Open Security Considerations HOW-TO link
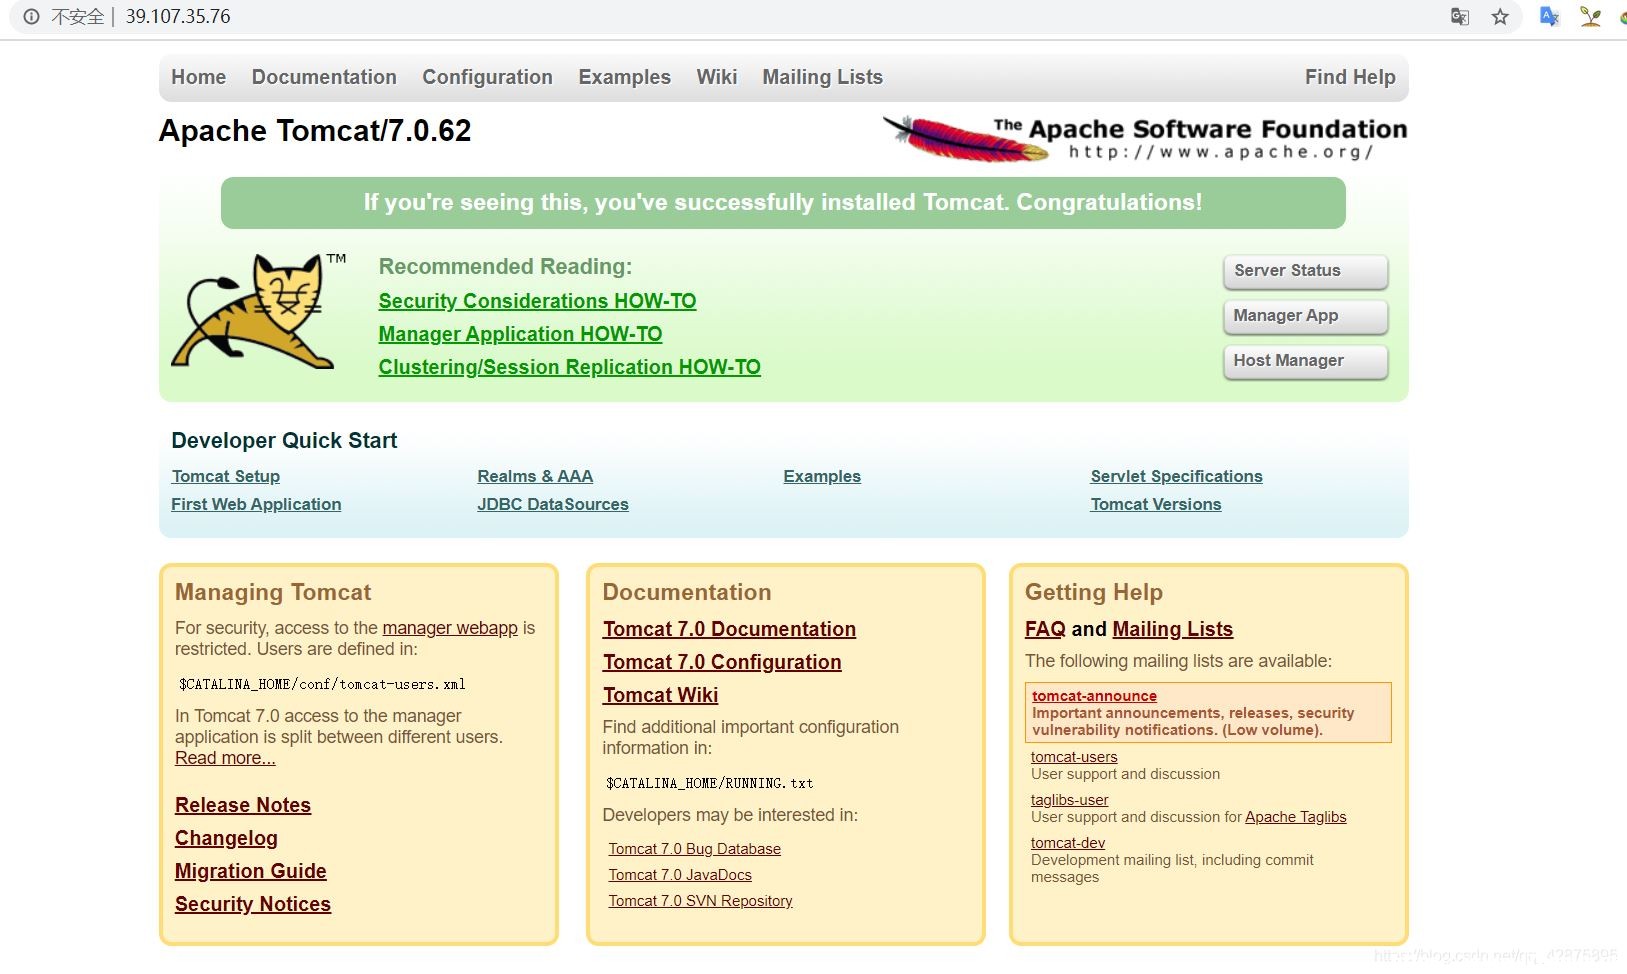Image resolution: width=1627 pixels, height=974 pixels. [x=537, y=301]
